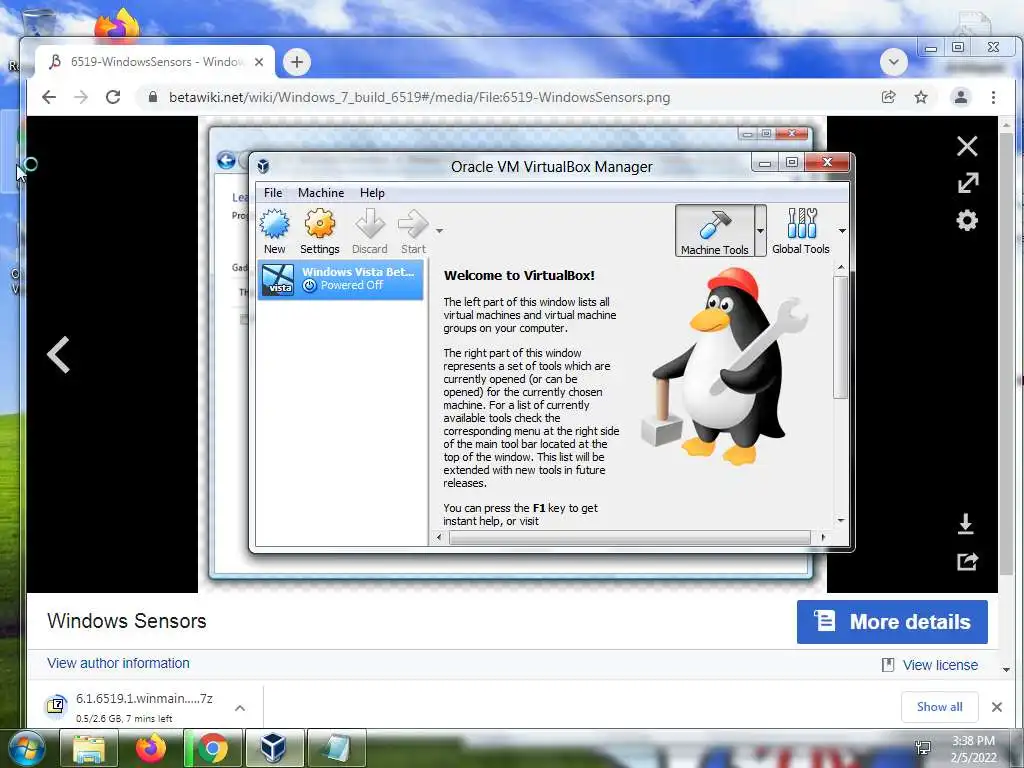This screenshot has width=1024, height=768.
Task: Open the Chrome profile icon
Action: [x=961, y=97]
